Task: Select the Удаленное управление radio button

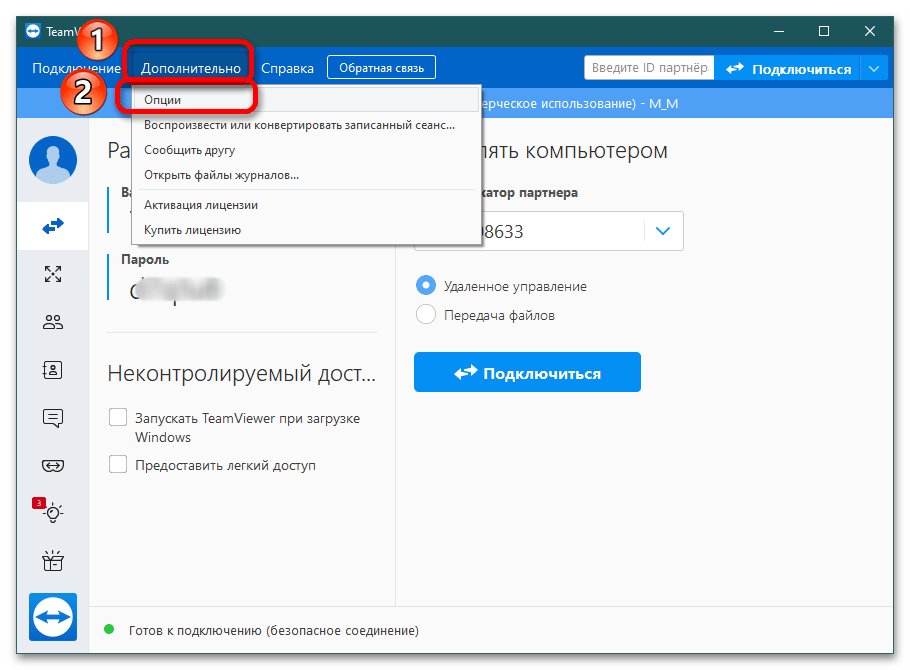Action: click(426, 286)
